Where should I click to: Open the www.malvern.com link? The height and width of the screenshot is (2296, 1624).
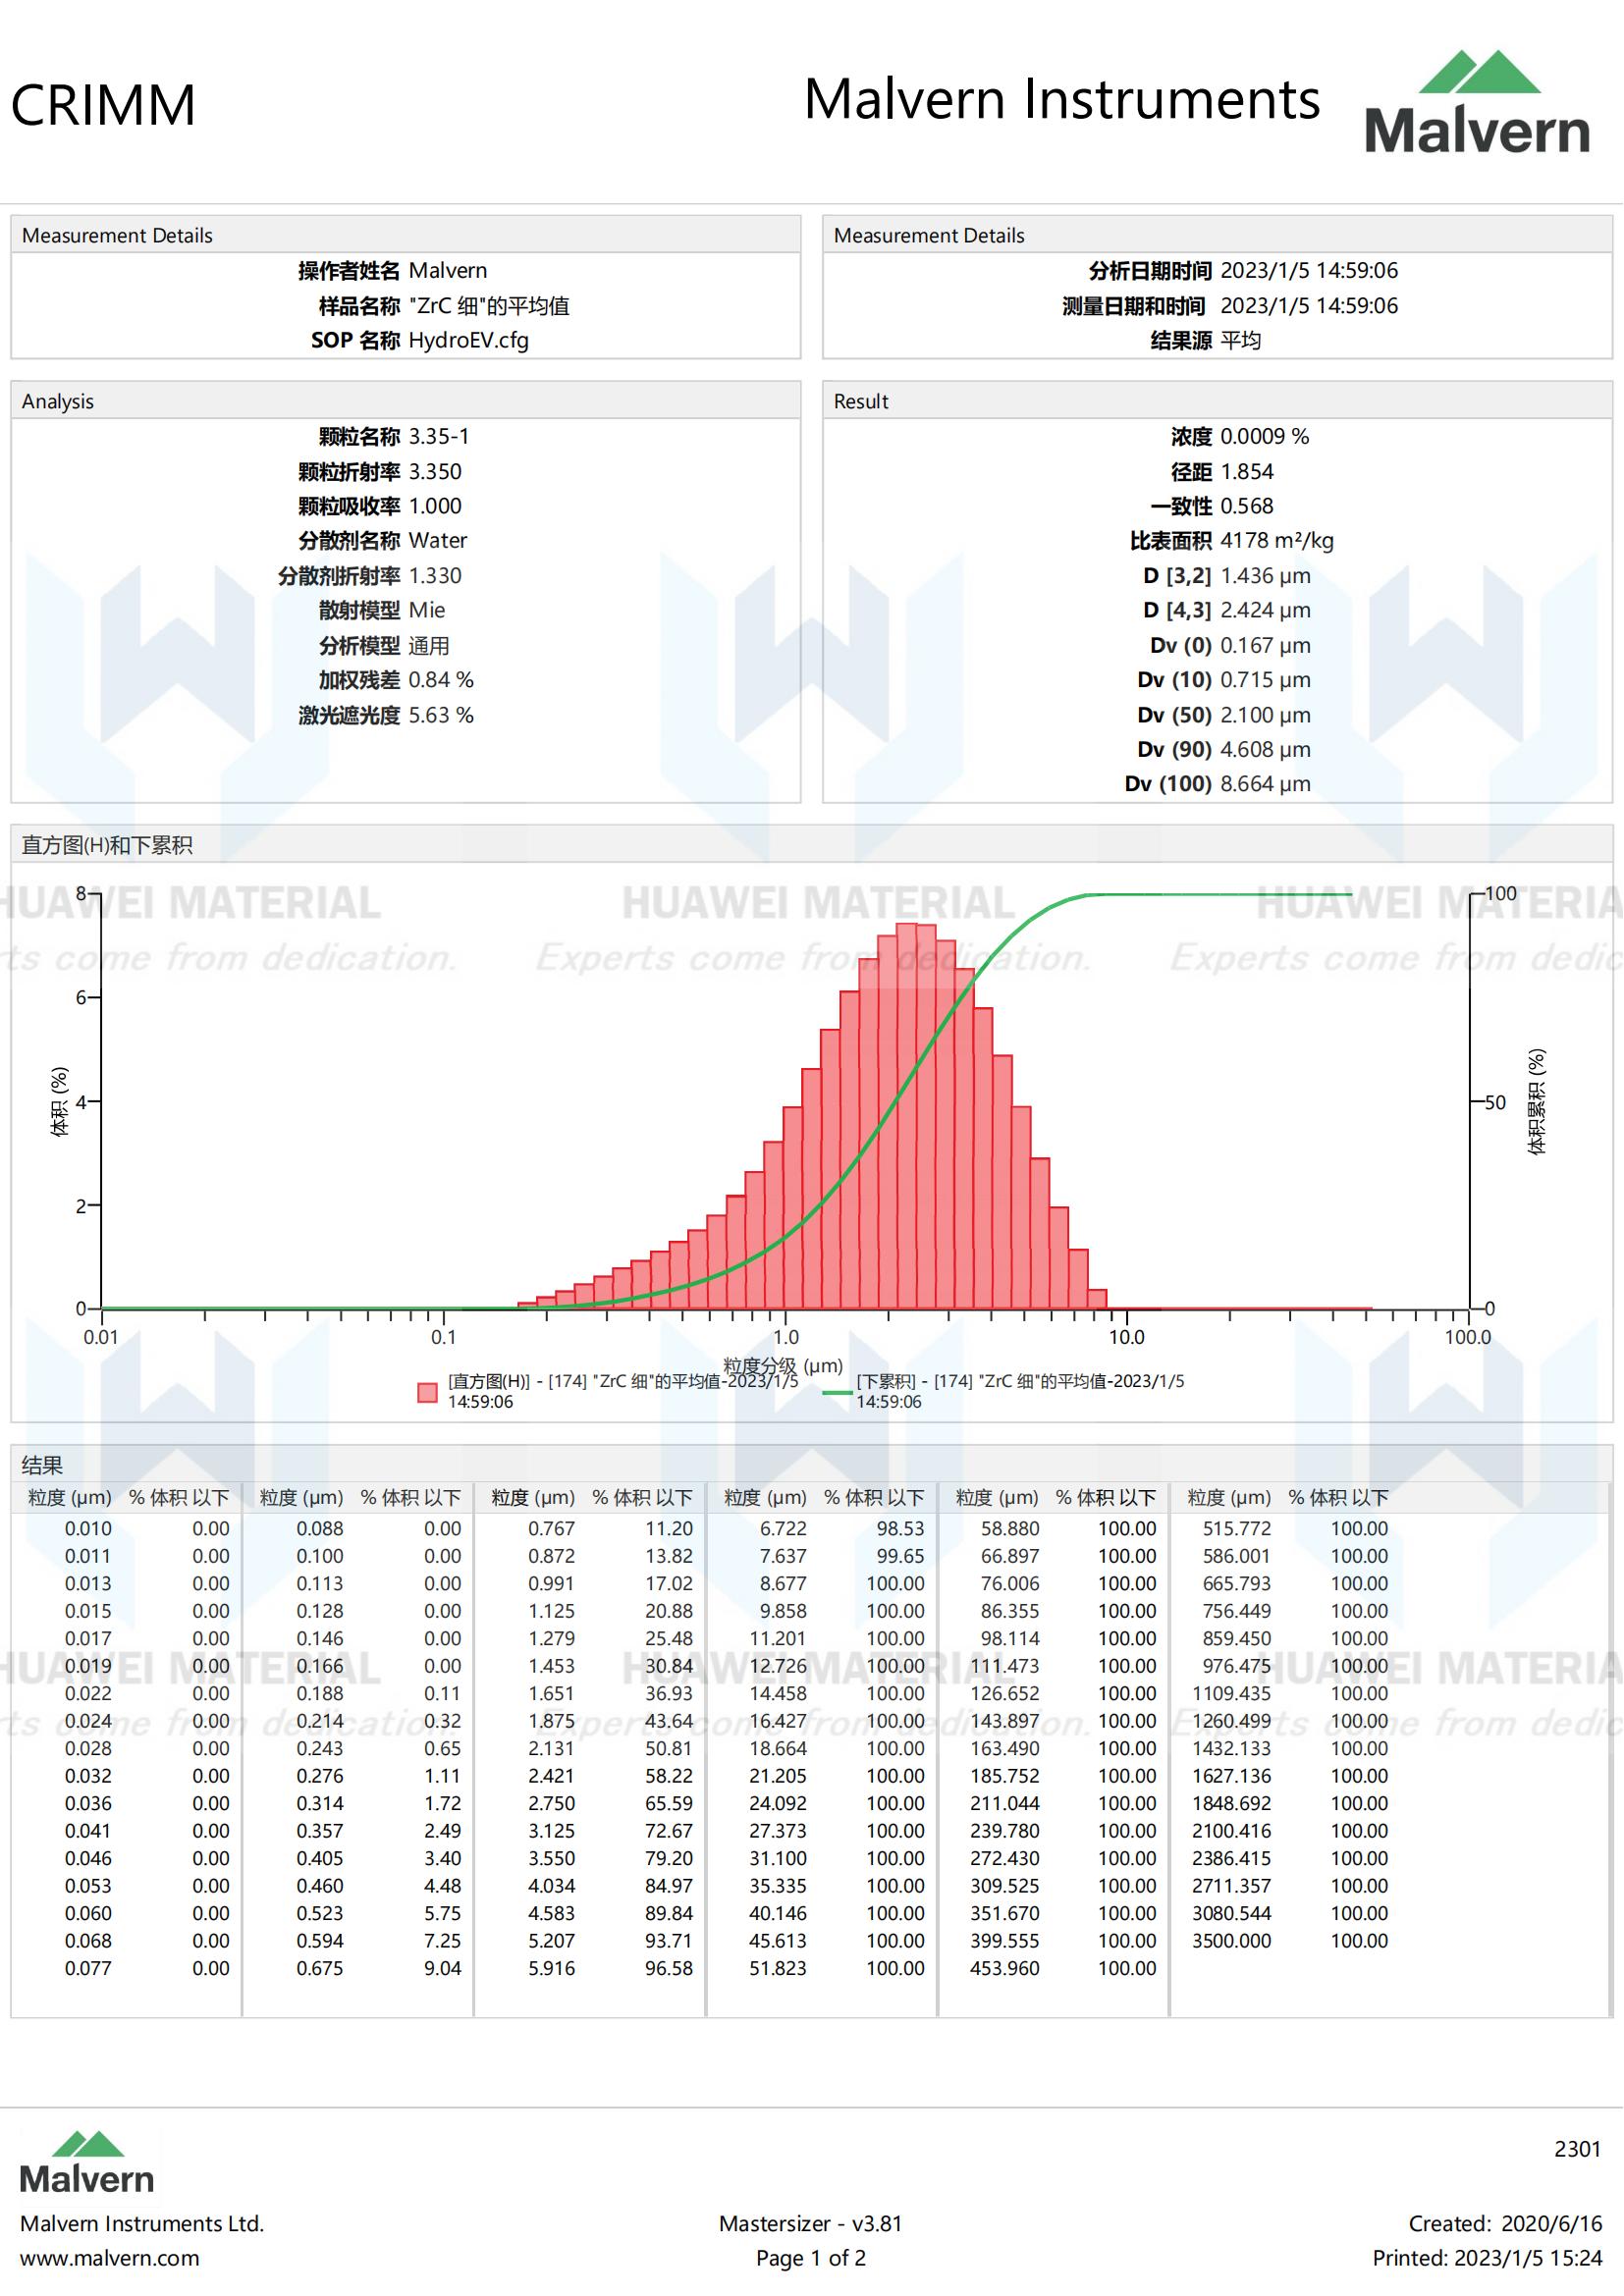(110, 2258)
